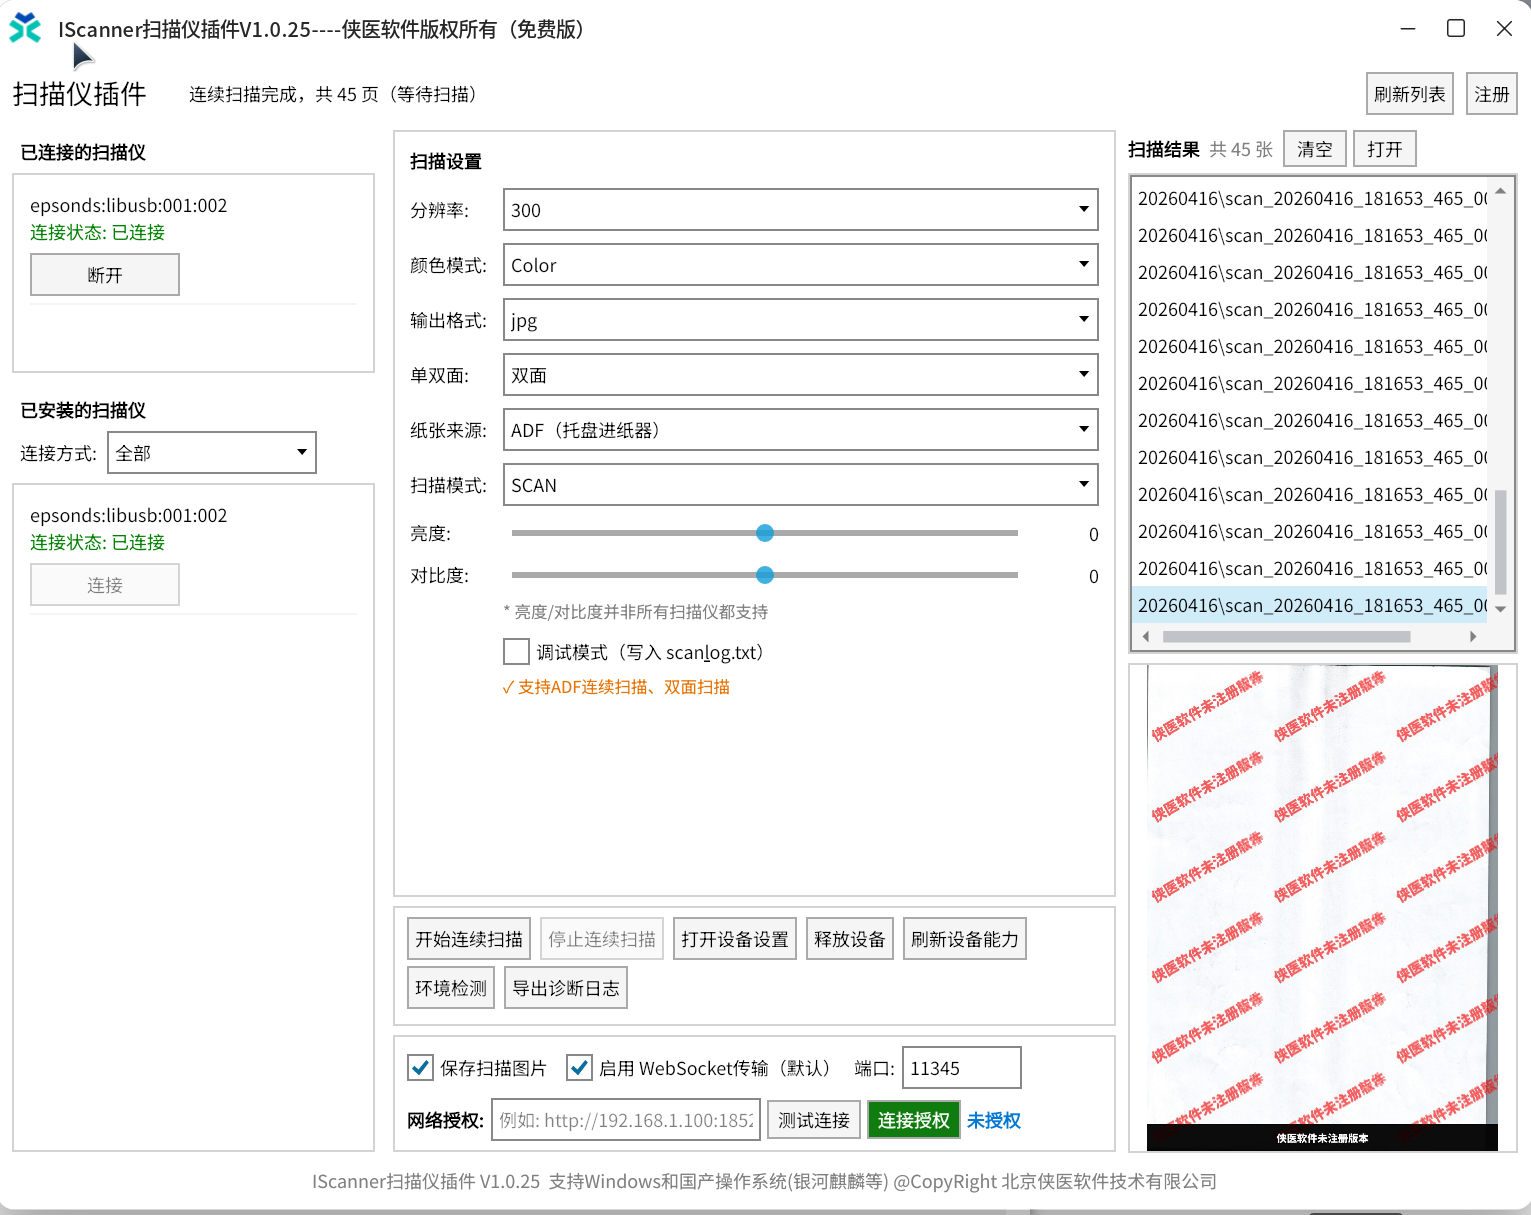This screenshot has height=1215, width=1531.
Task: Disable the 启用WebSocket传输 checkbox
Action: 579,1067
